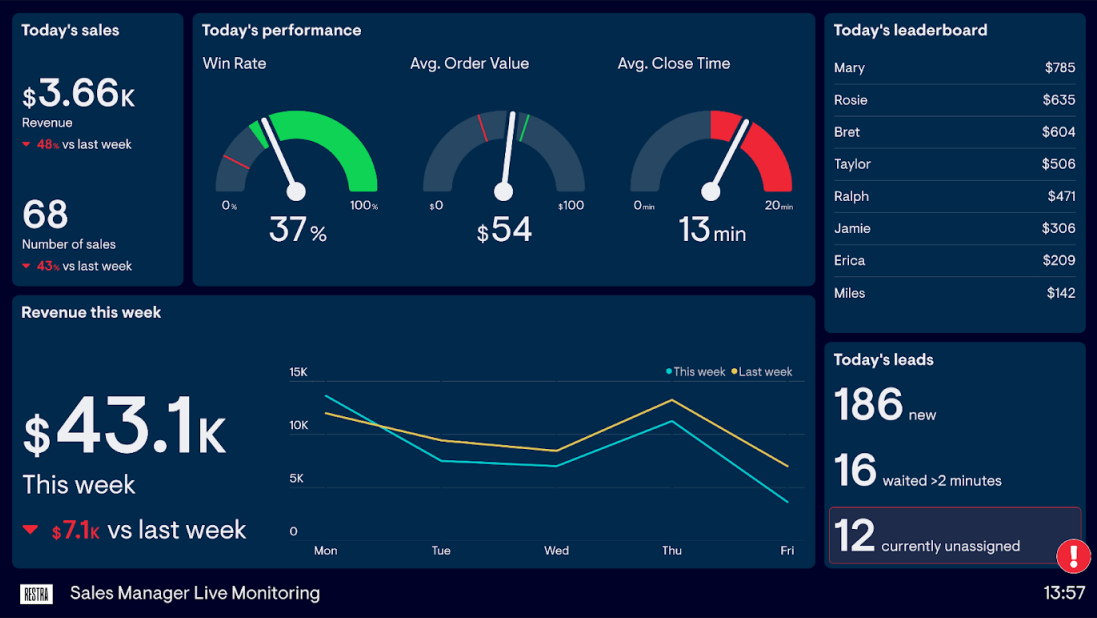
Task: Click the 37% win rate value
Action: pyautogui.click(x=298, y=230)
